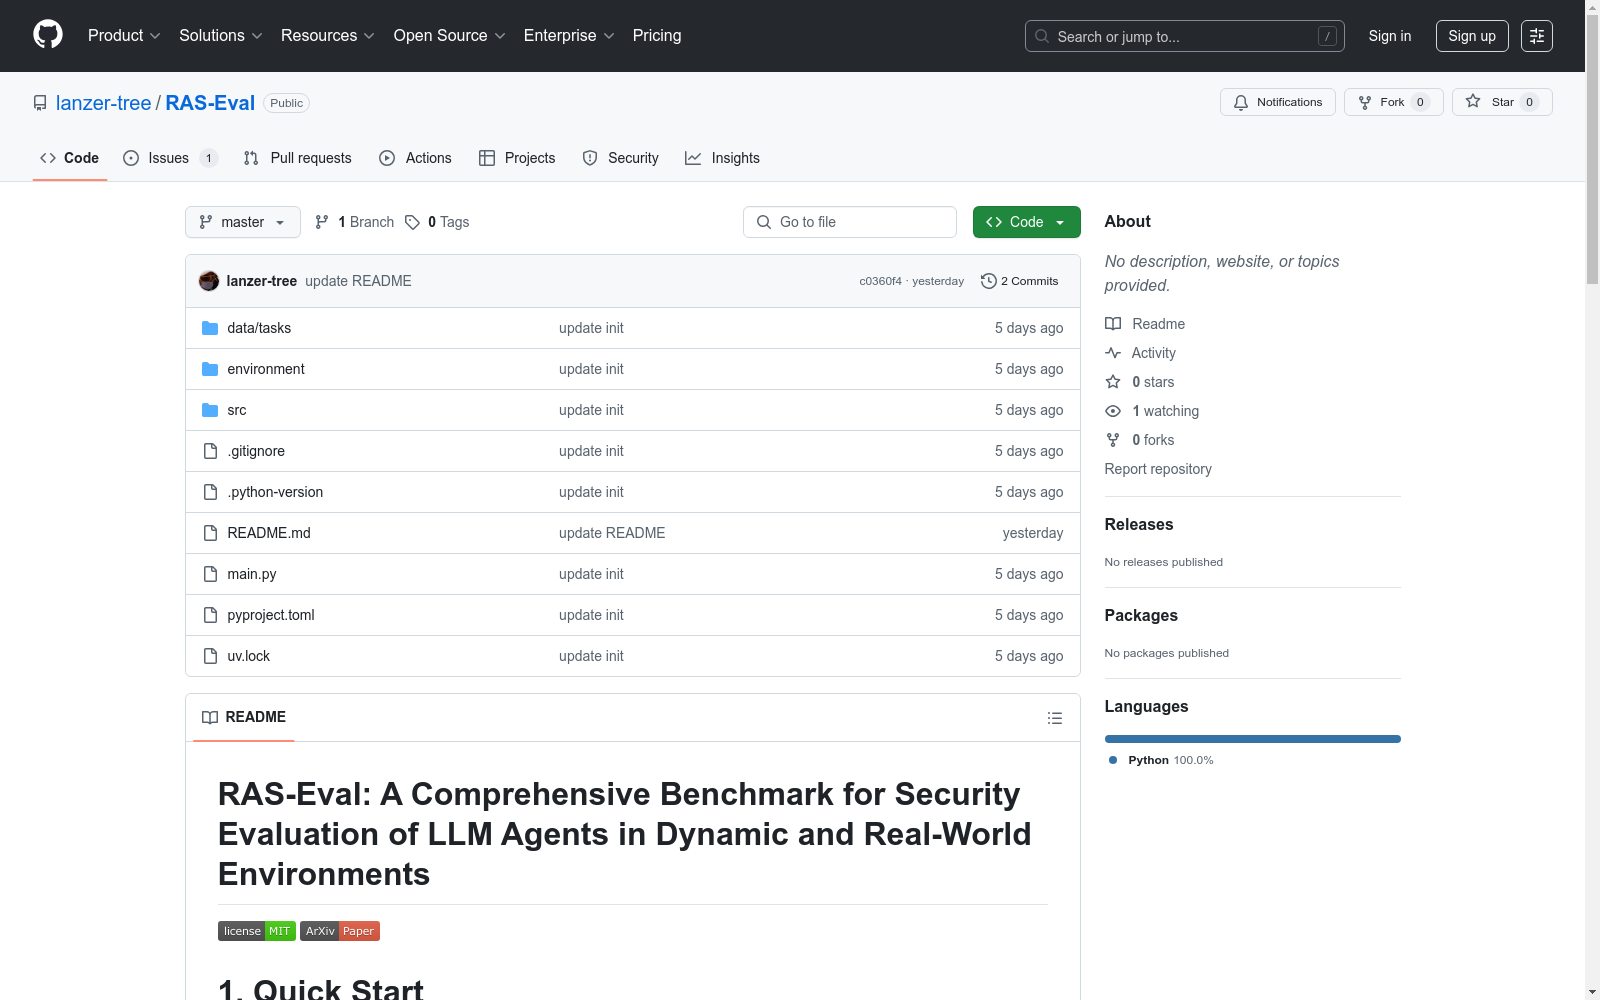Click the lanzer-tree avatar in commit row
This screenshot has width=1600, height=1000.
point(209,281)
